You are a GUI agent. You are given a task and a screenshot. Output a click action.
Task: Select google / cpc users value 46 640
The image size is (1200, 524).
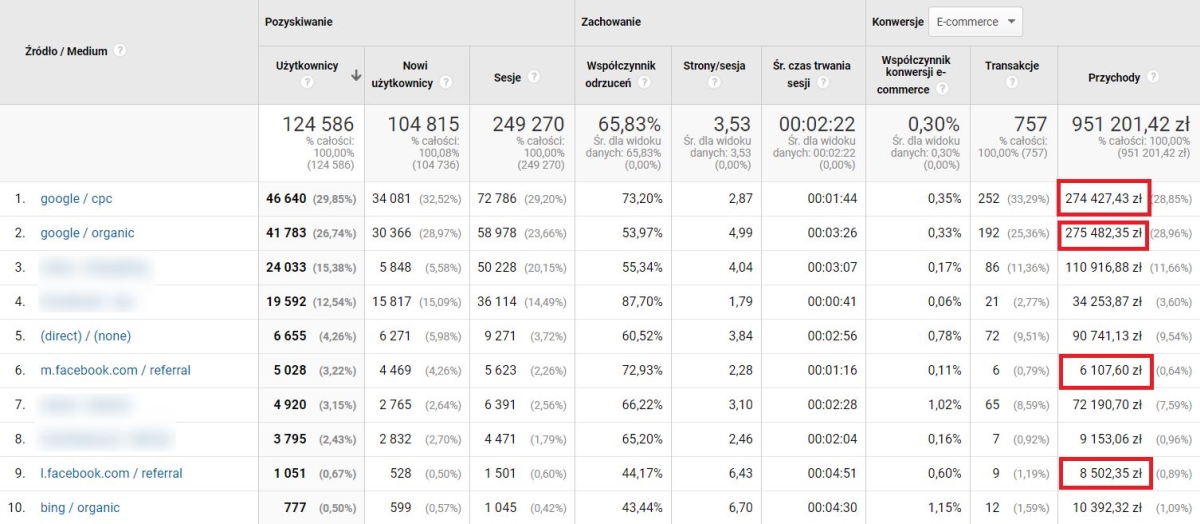coord(286,199)
